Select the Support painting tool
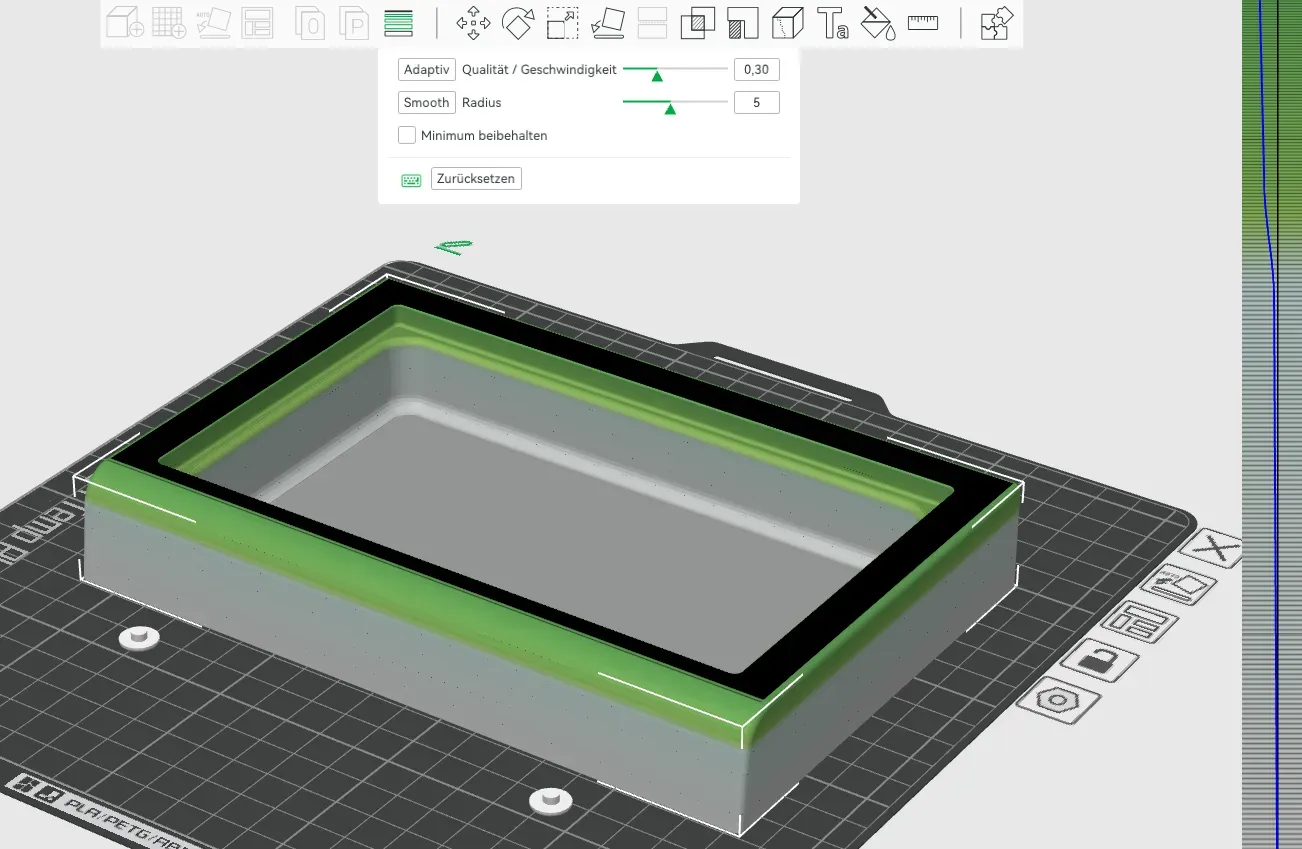Screen dimensions: 1302x849 tap(742, 22)
